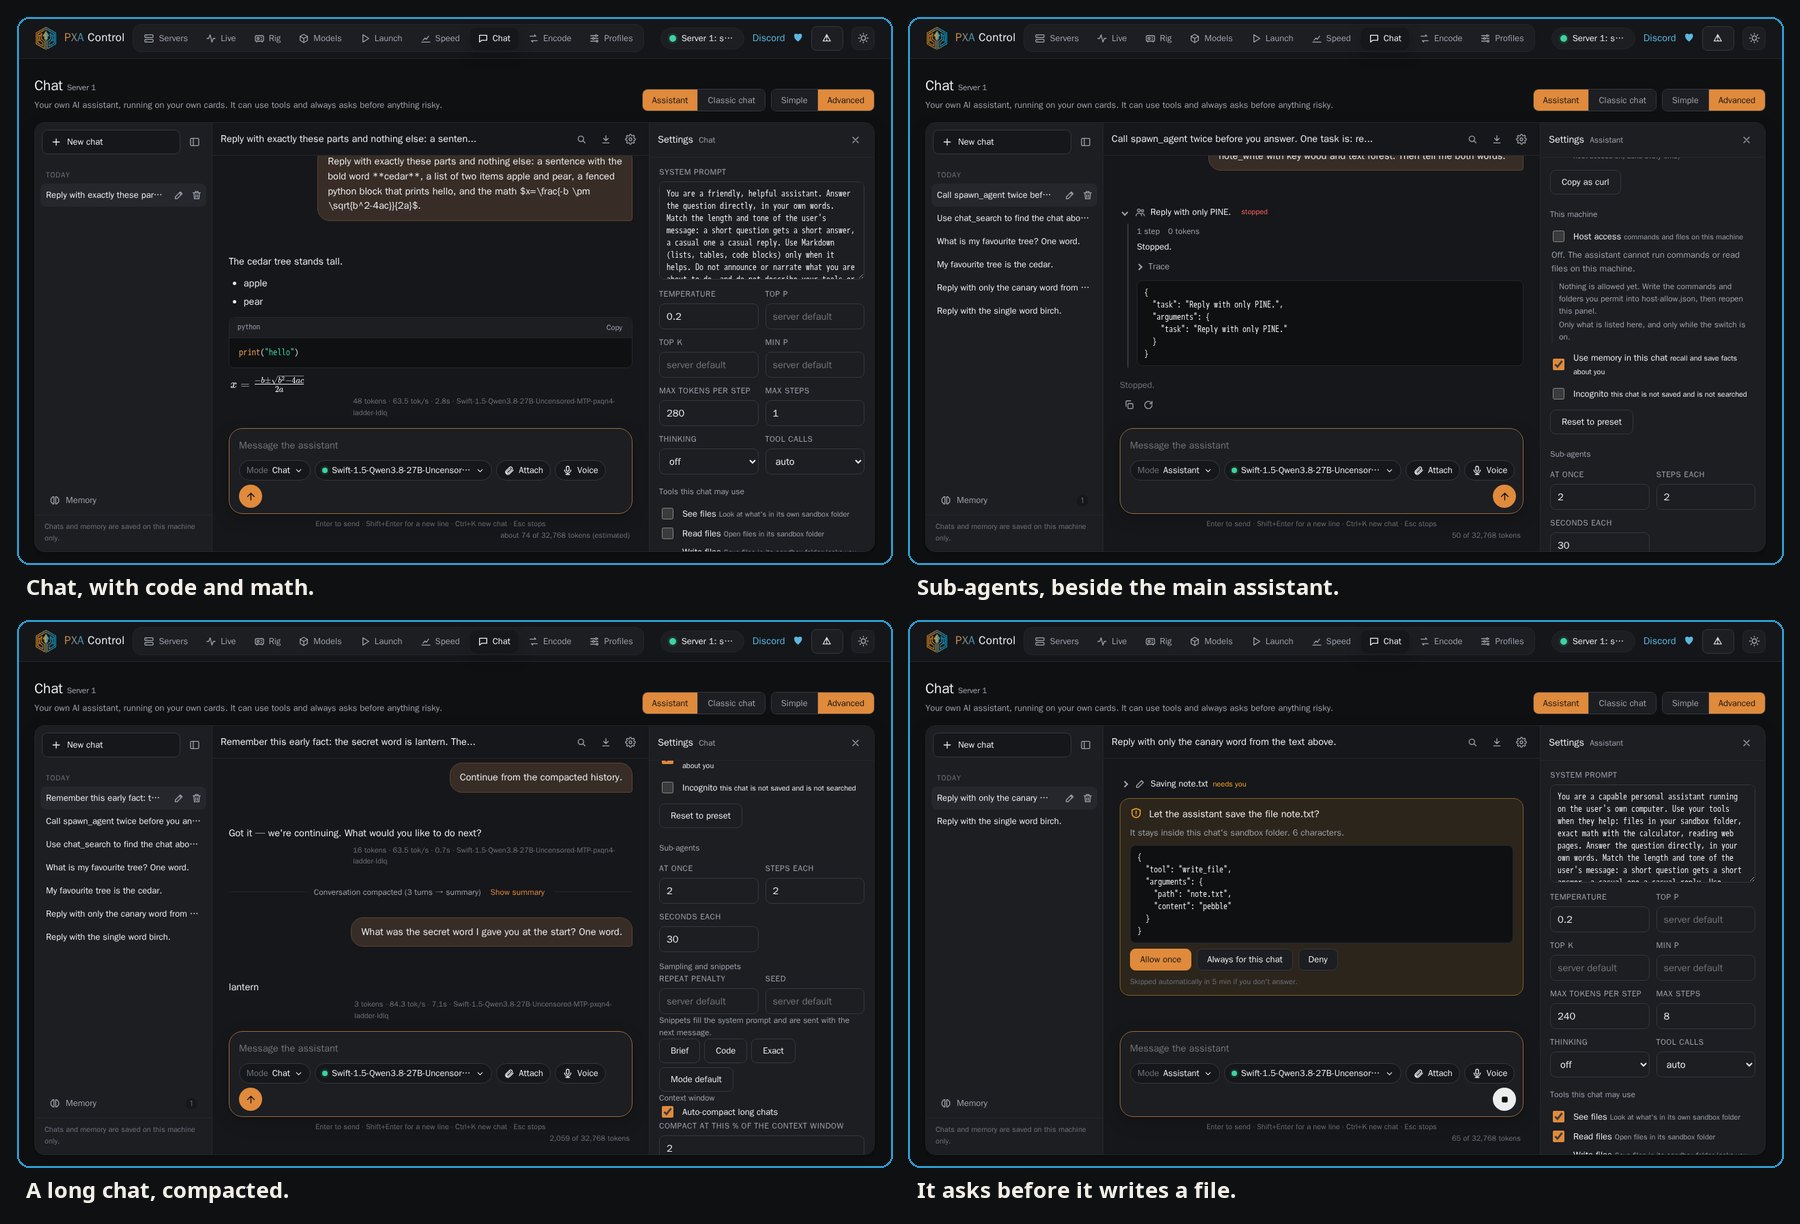Screen dimensions: 1800x1224
Task: Click the theme sun icon in the file-write screenshot top bar
Action: (x=1754, y=641)
